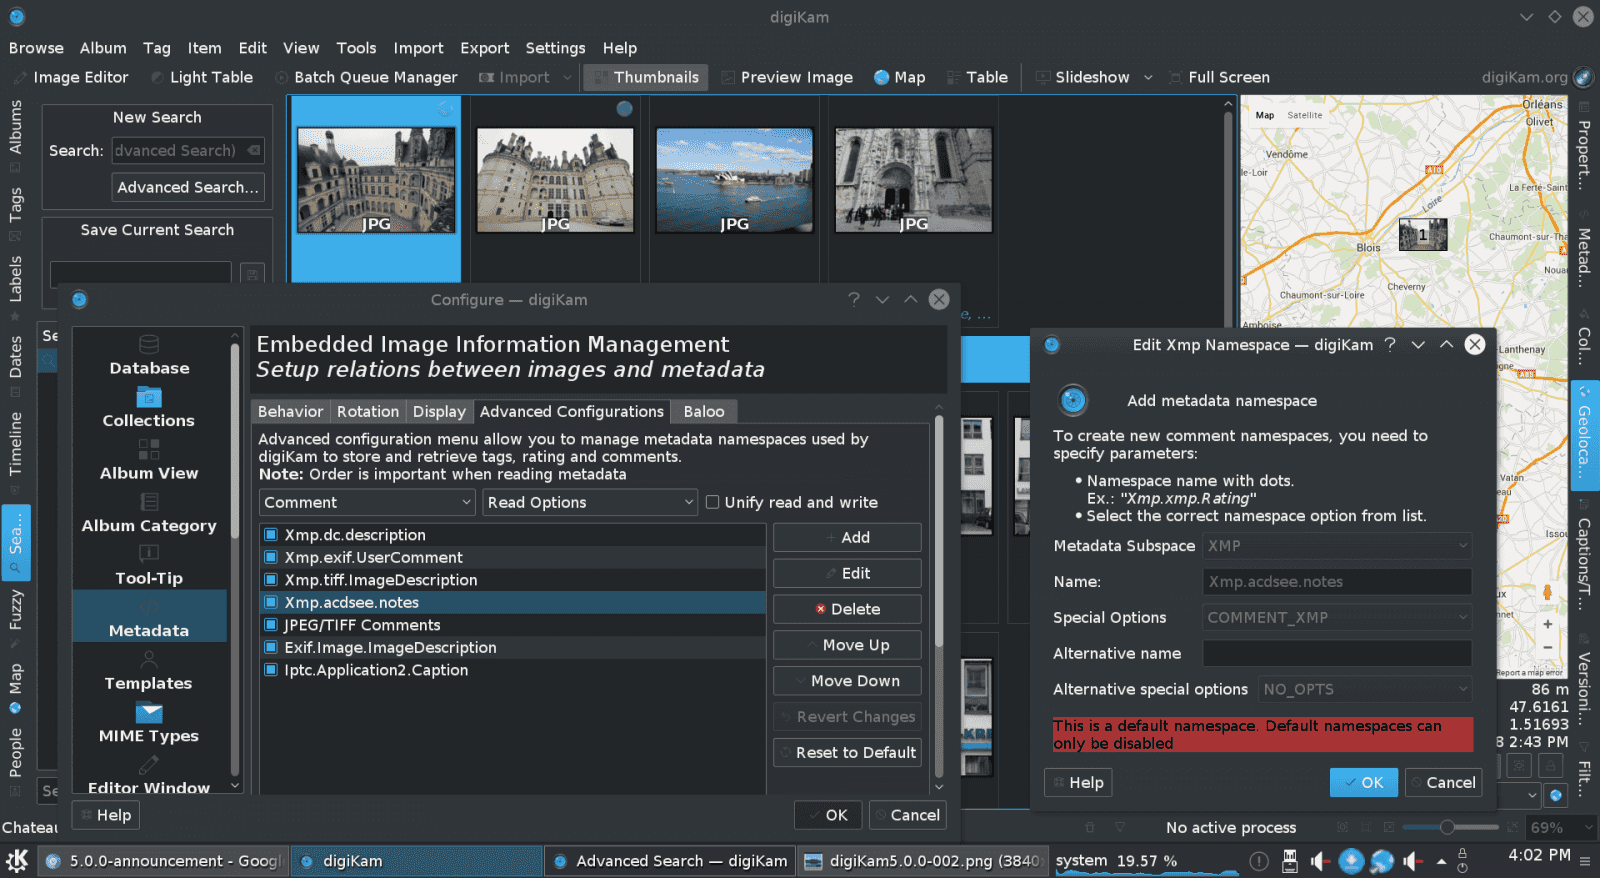
Task: Click the Name field Xmp.acdsee.notes
Action: pyautogui.click(x=1337, y=581)
